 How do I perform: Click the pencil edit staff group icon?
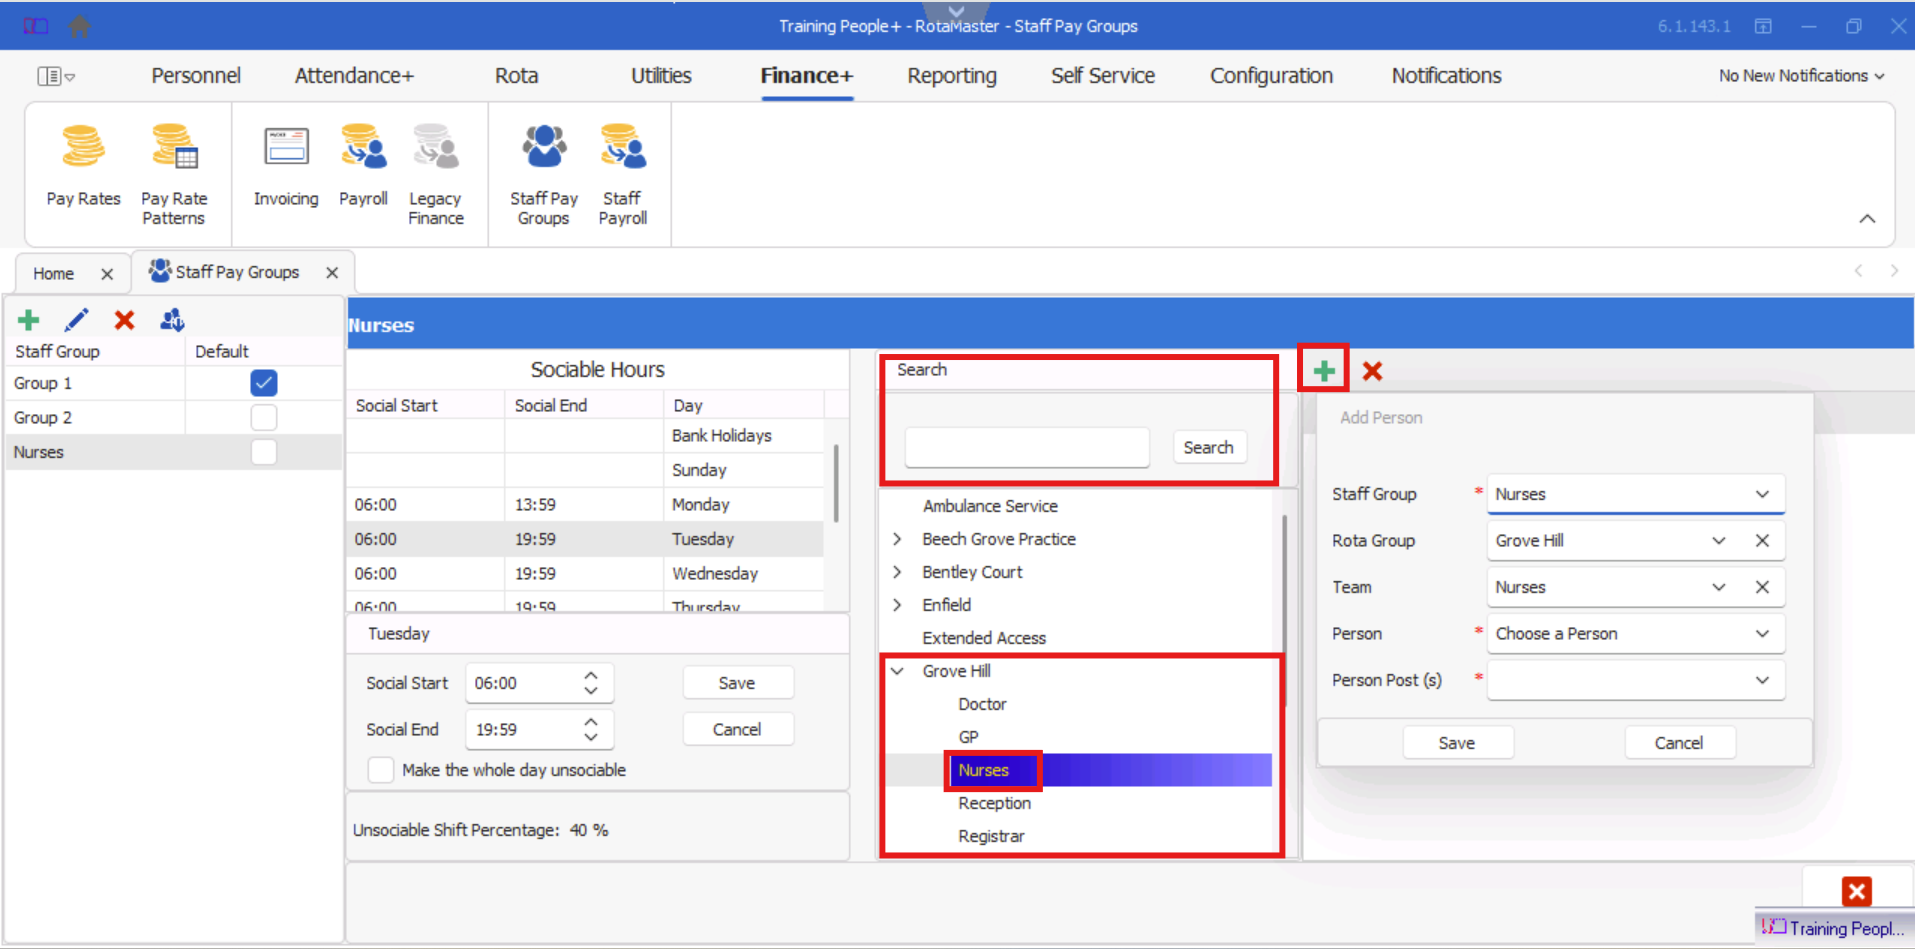(76, 320)
